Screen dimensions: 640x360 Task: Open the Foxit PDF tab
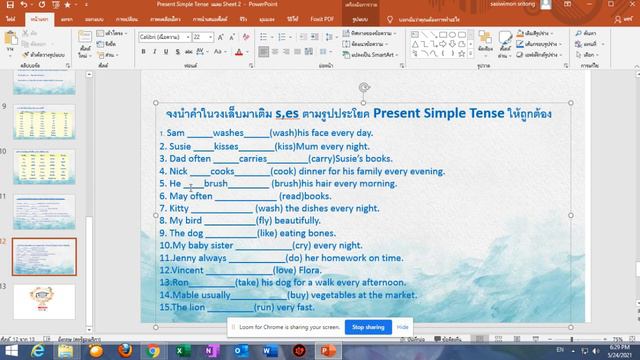322,19
